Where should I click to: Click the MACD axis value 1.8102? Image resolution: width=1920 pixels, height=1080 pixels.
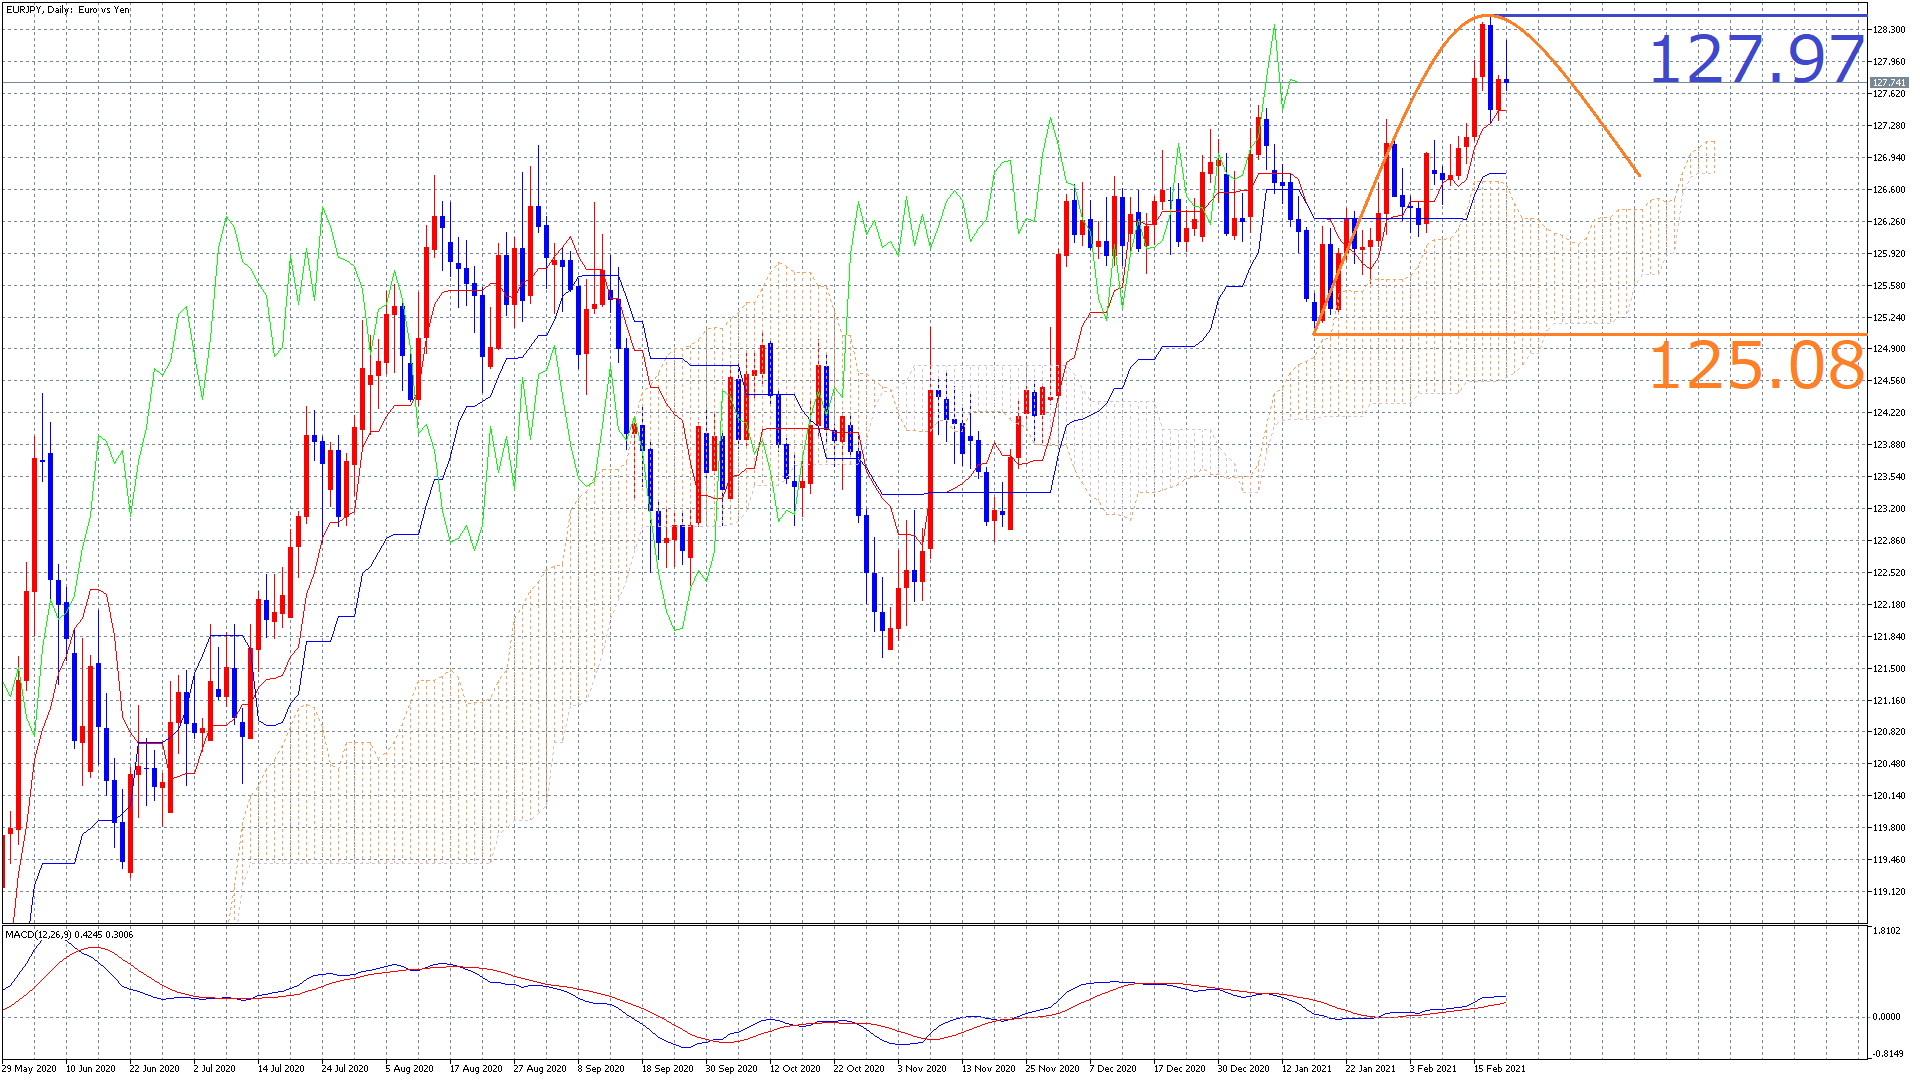1887,931
